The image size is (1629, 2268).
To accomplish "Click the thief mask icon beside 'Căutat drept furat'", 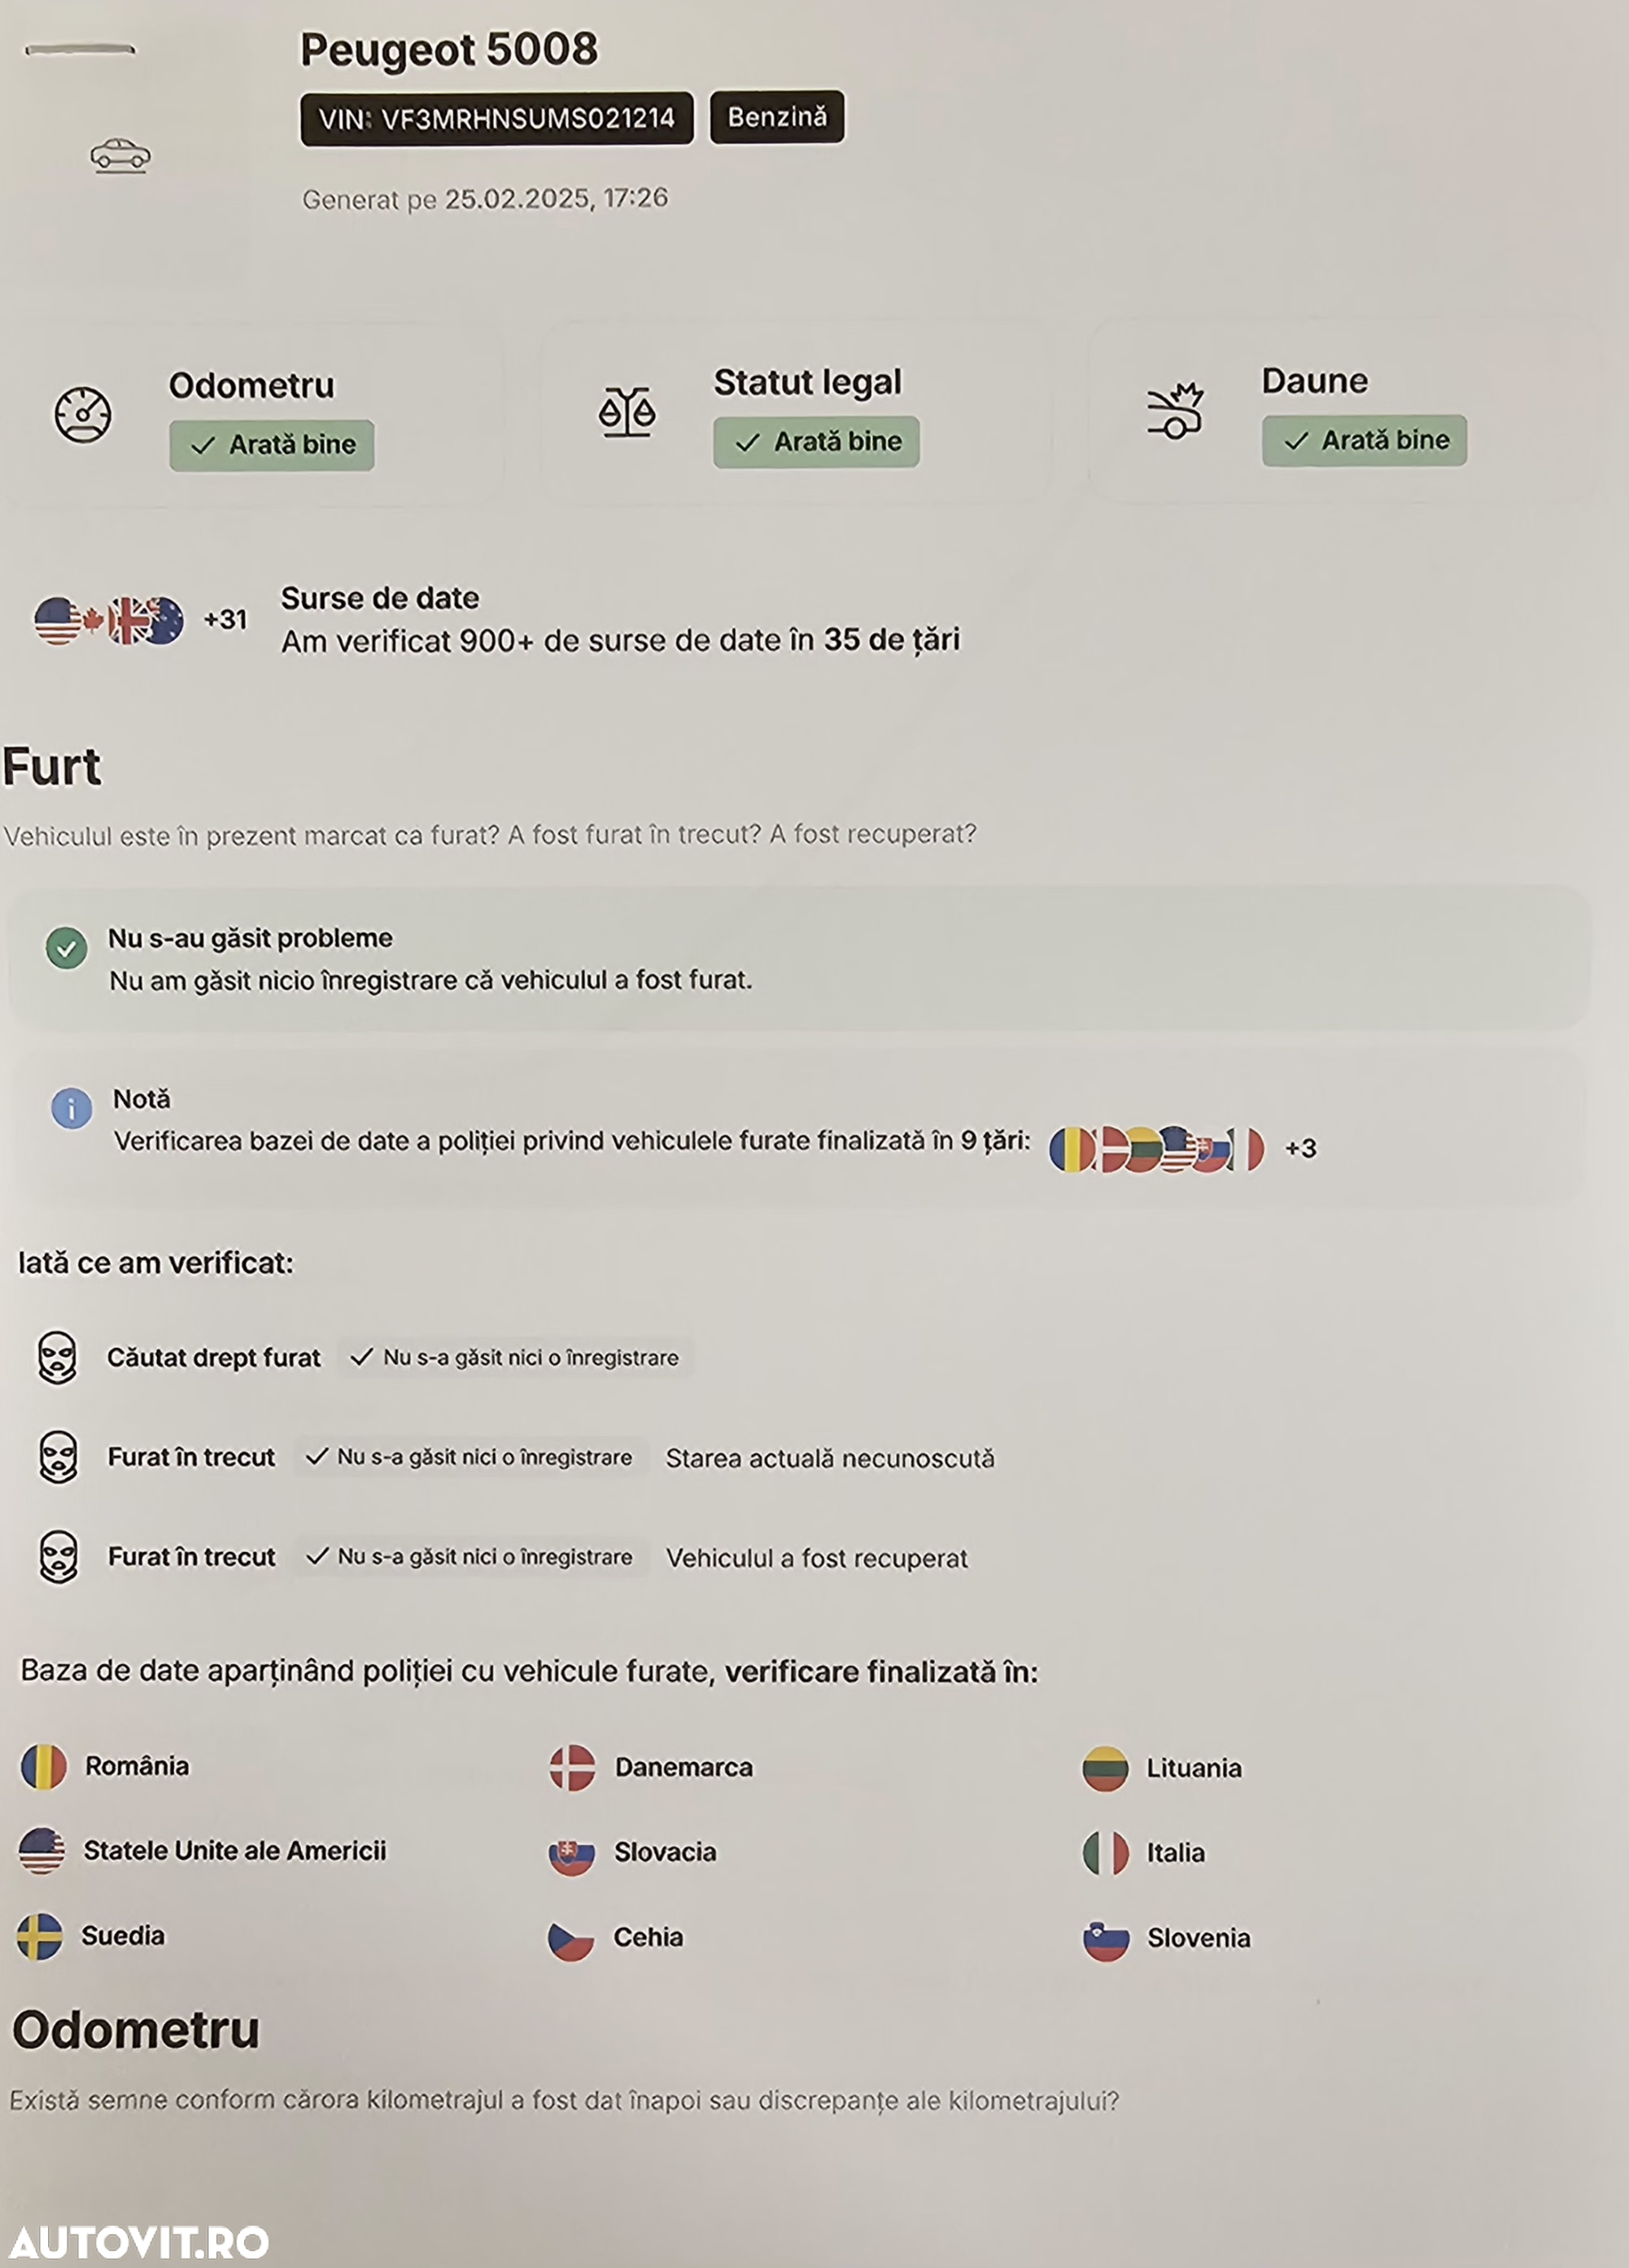I will coord(57,1357).
